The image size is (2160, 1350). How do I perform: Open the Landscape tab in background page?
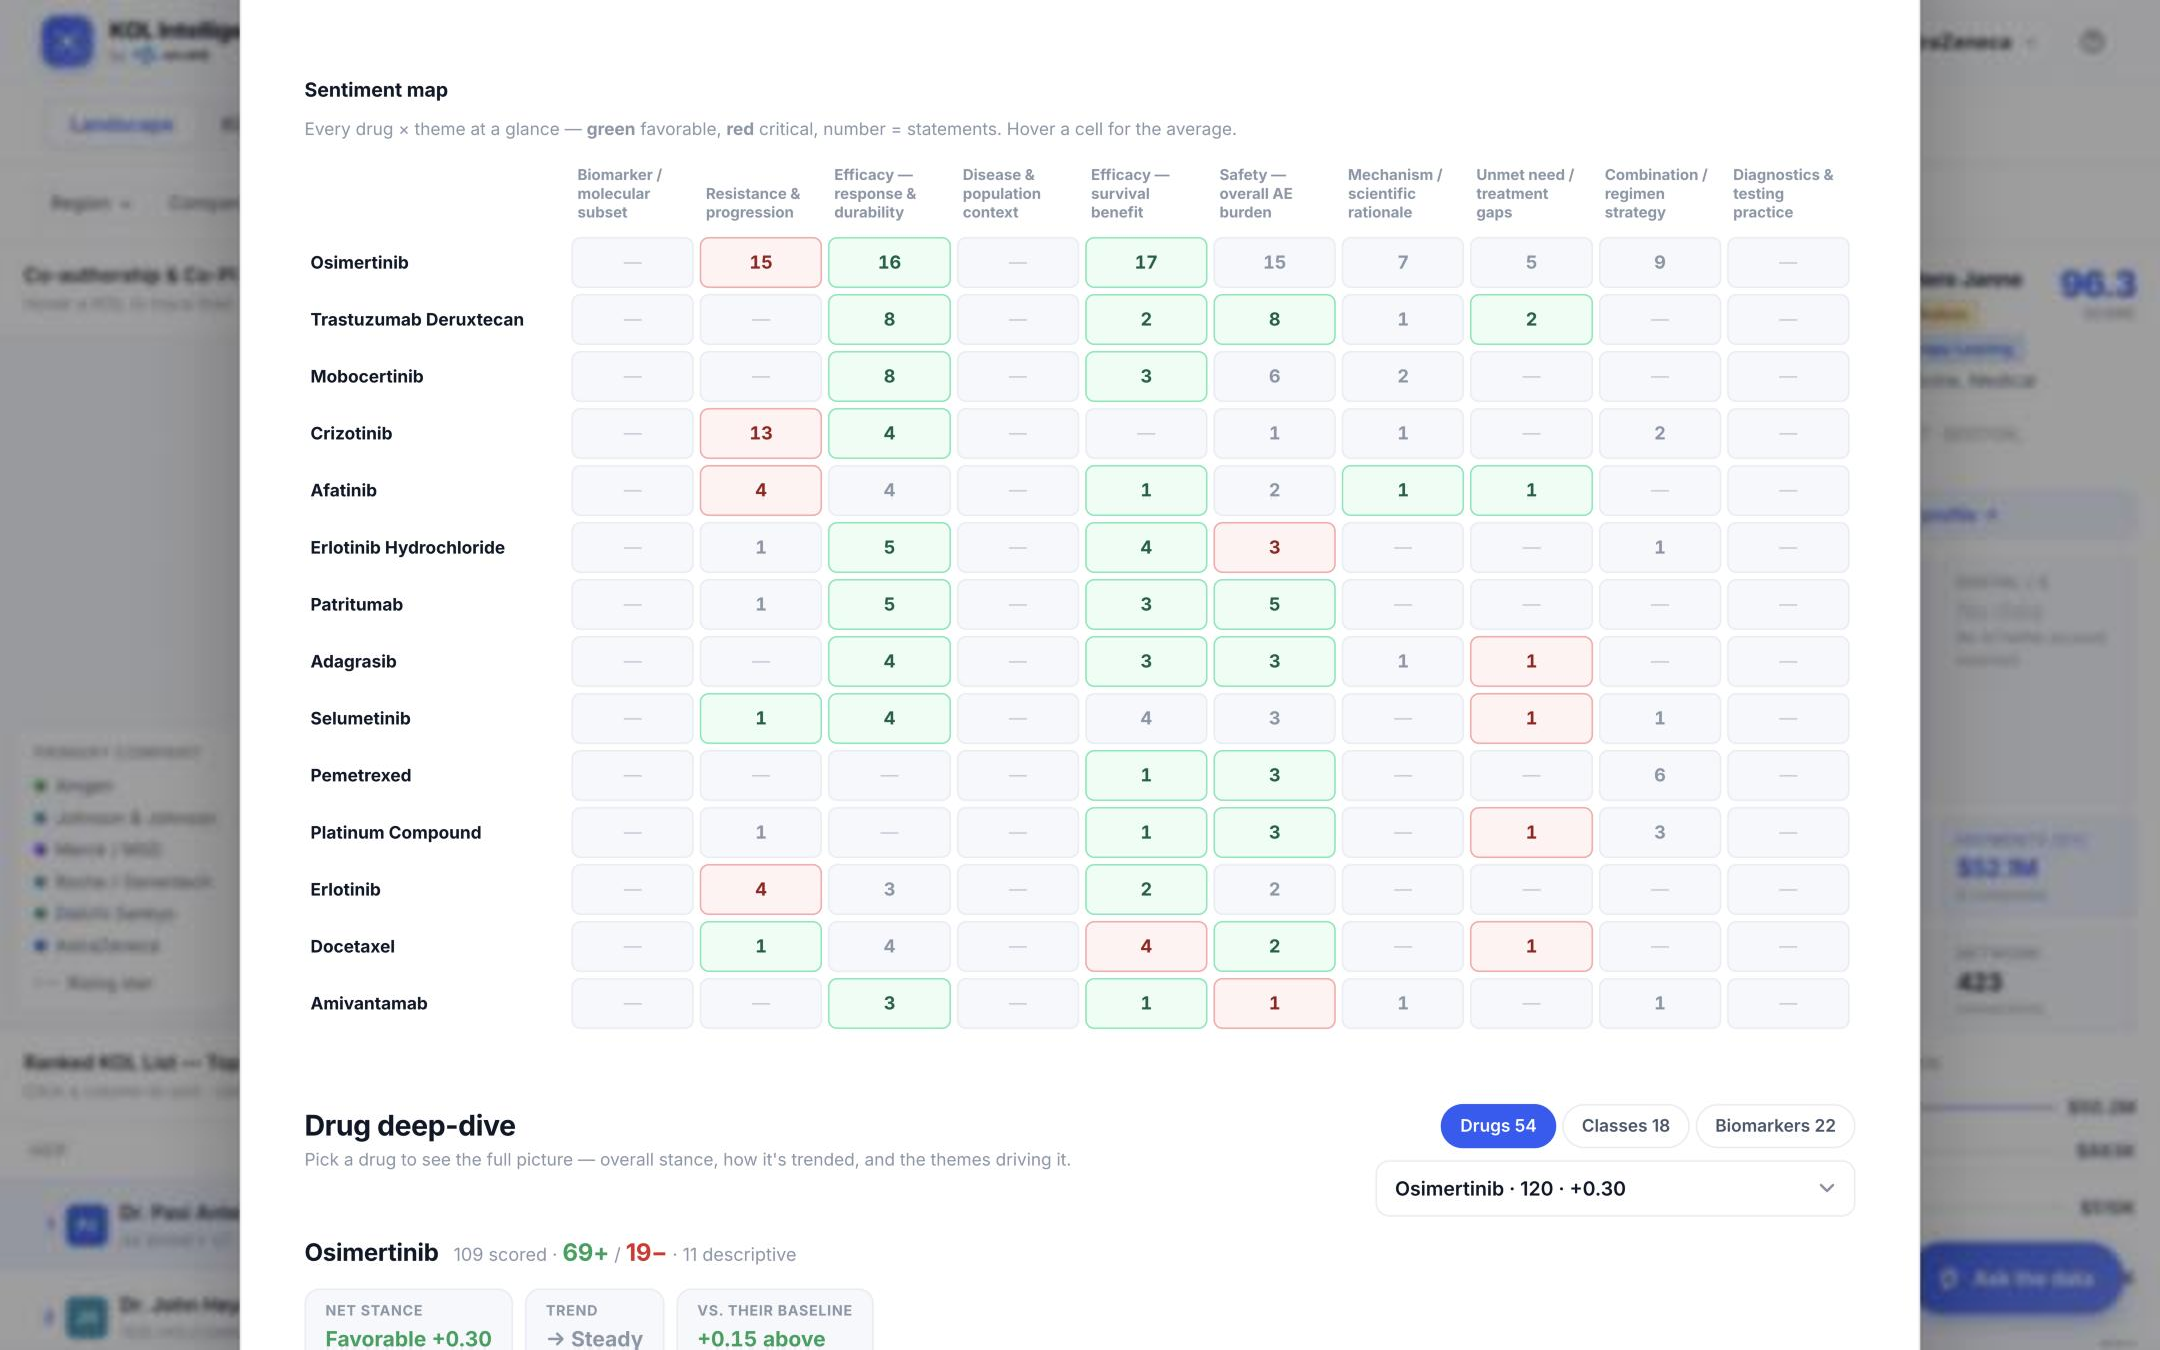(121, 124)
